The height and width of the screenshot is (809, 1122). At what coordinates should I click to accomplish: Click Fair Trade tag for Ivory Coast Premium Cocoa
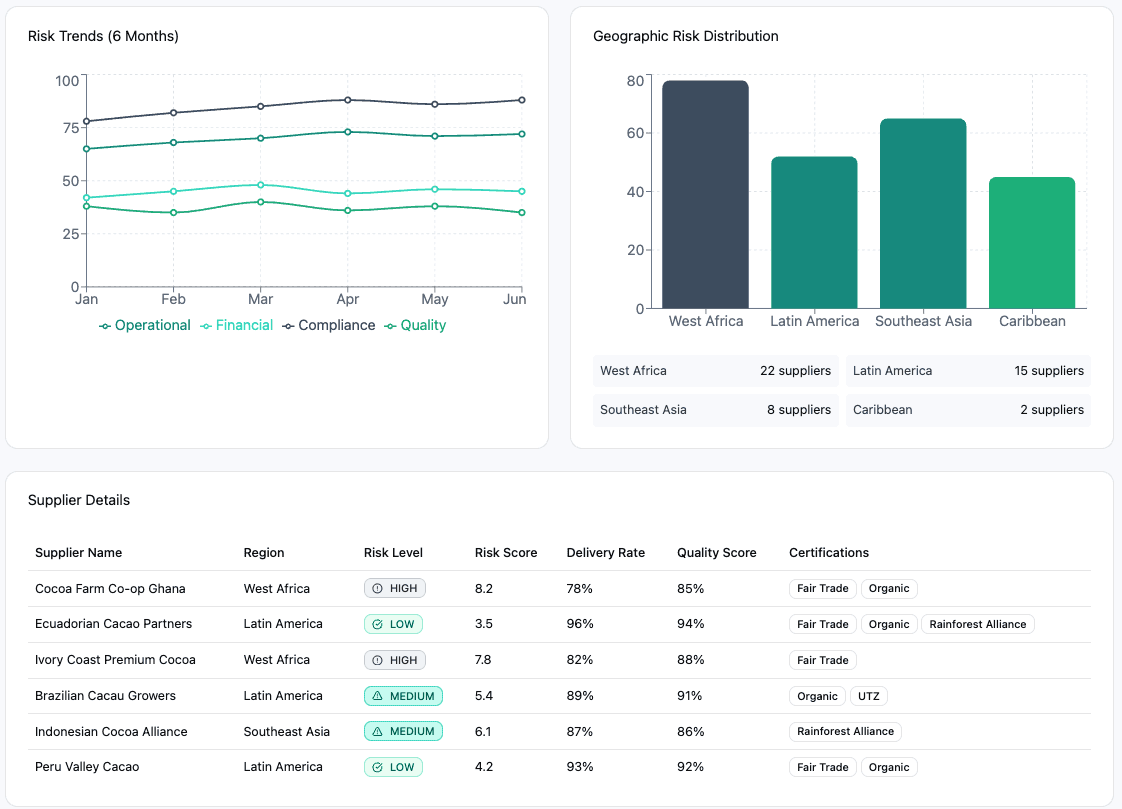[823, 660]
